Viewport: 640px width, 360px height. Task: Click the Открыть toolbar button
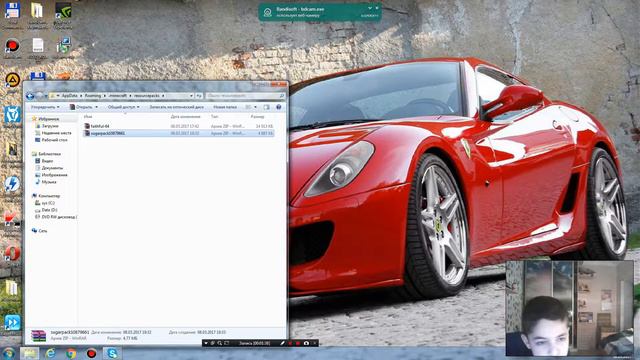81,107
